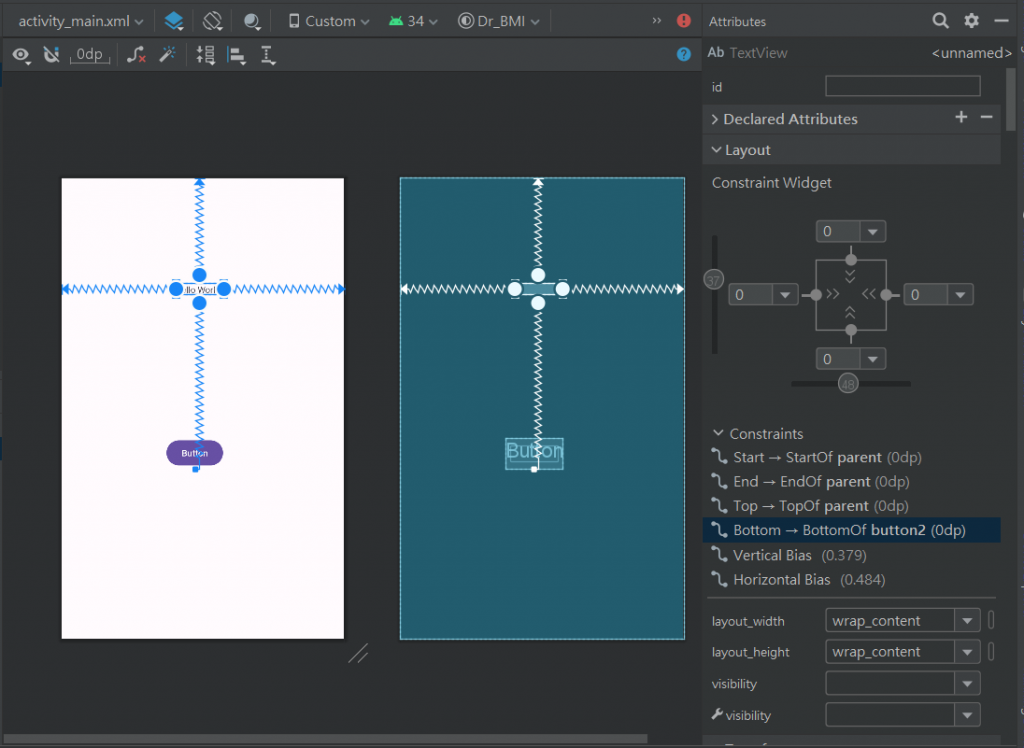Click the red error warning icon
This screenshot has height=748, width=1024.
(684, 20)
